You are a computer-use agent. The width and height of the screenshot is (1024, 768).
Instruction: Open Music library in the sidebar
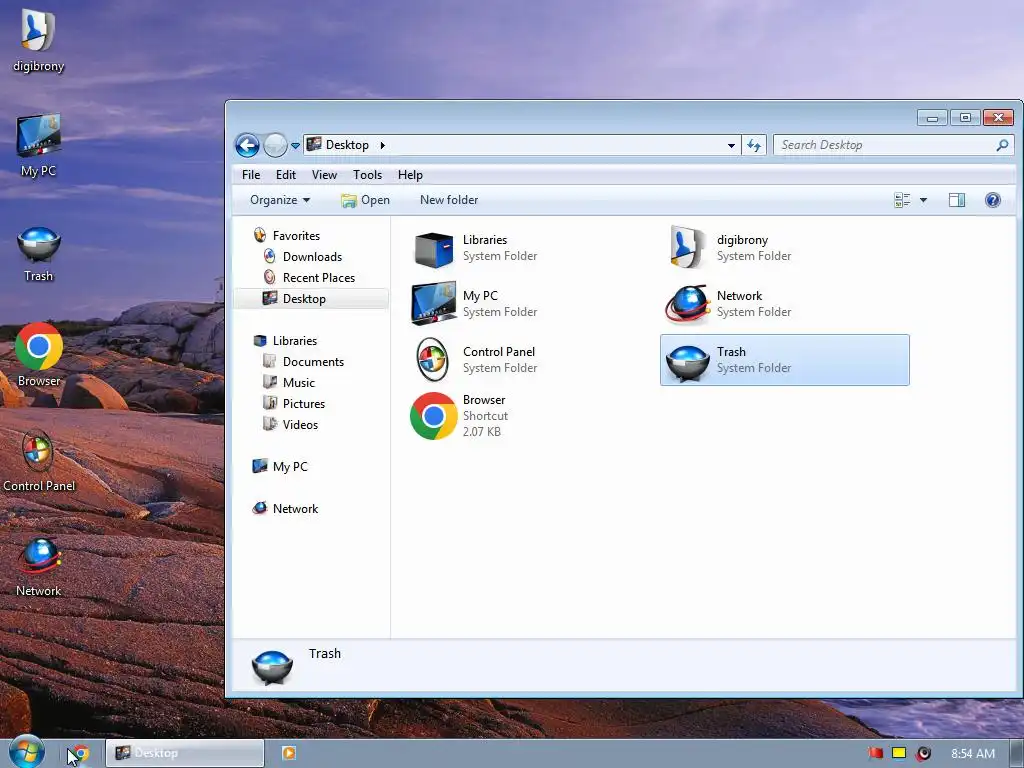tap(298, 383)
